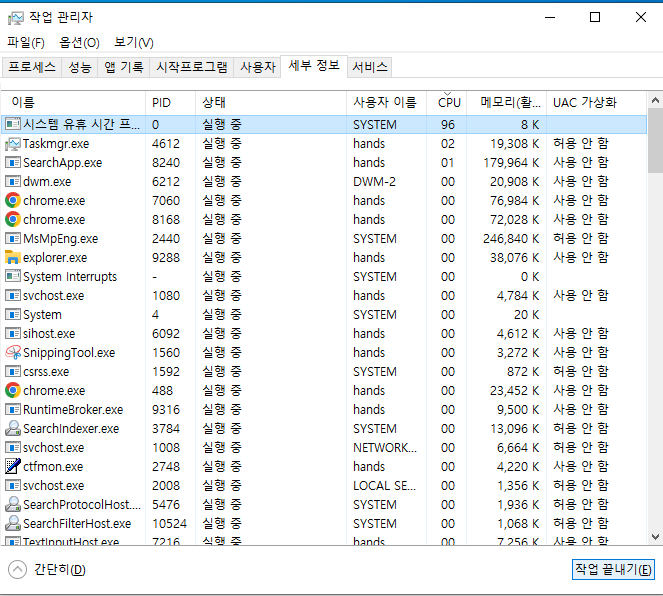Image resolution: width=663 pixels, height=596 pixels.
Task: Switch to the 서비스 tab
Action: 370,67
